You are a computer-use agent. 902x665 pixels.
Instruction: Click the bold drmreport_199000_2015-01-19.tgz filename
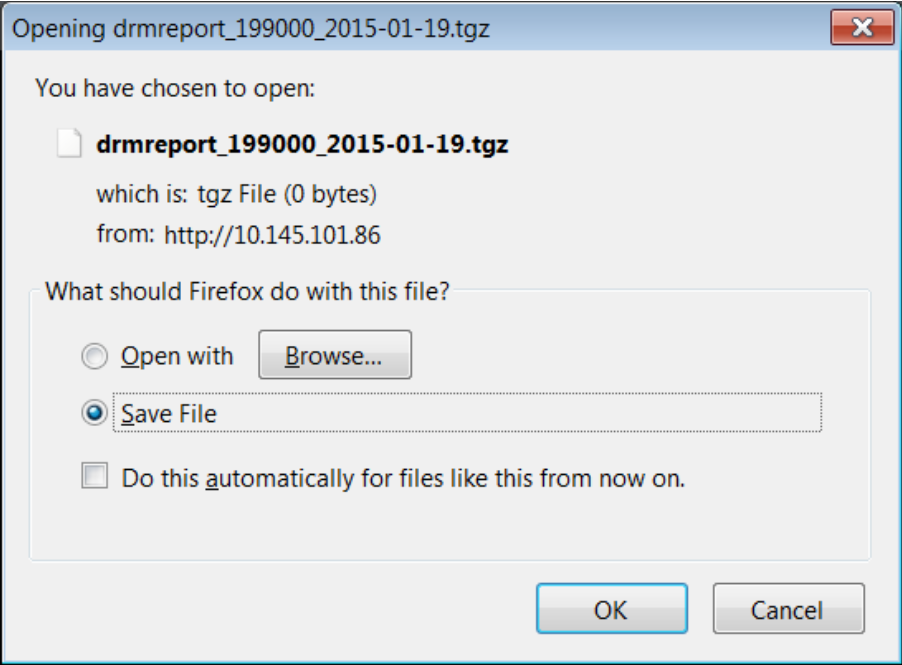302,144
